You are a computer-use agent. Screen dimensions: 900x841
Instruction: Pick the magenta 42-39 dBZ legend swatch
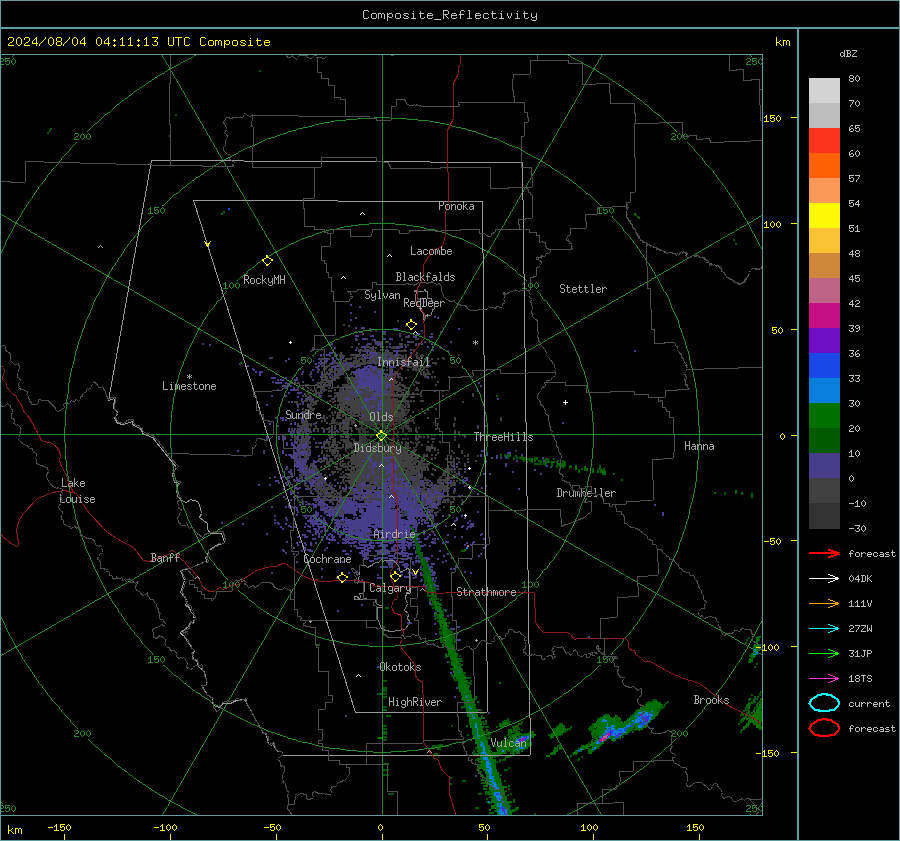pyautogui.click(x=824, y=316)
